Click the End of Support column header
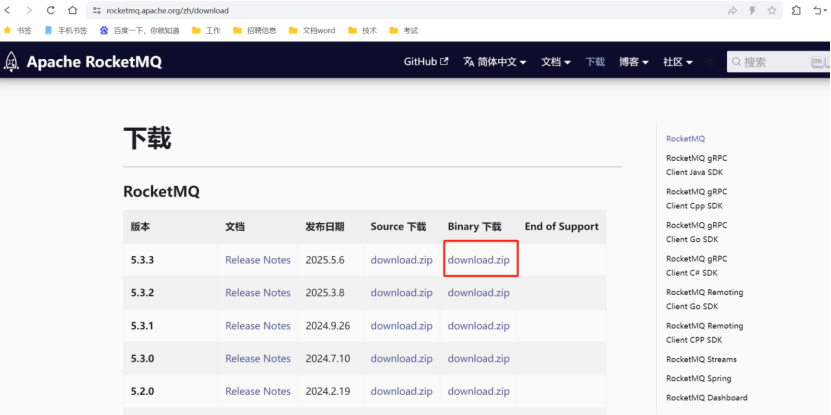Image resolution: width=831 pixels, height=415 pixels. pos(561,226)
